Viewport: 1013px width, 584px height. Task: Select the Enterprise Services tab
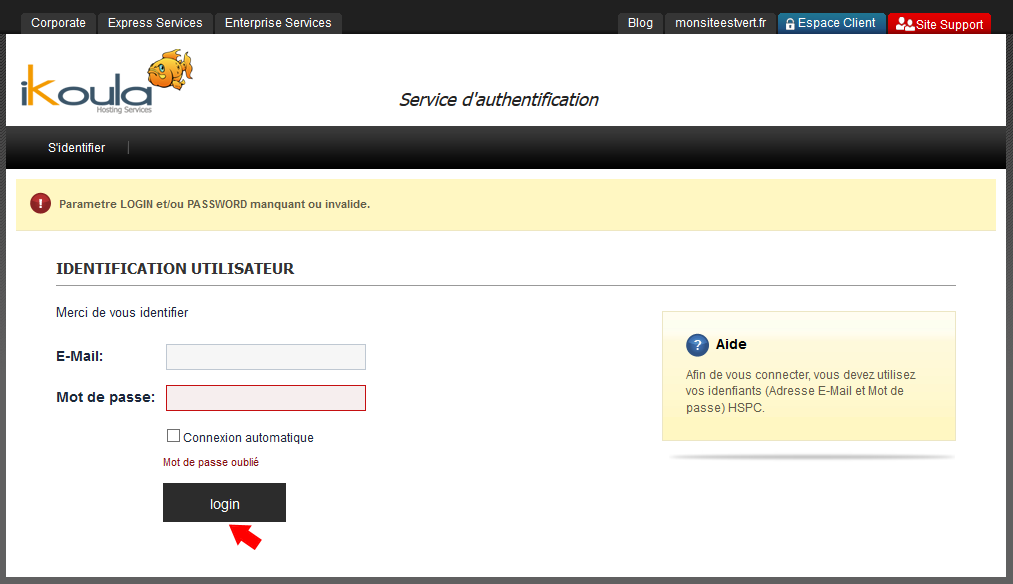click(278, 23)
